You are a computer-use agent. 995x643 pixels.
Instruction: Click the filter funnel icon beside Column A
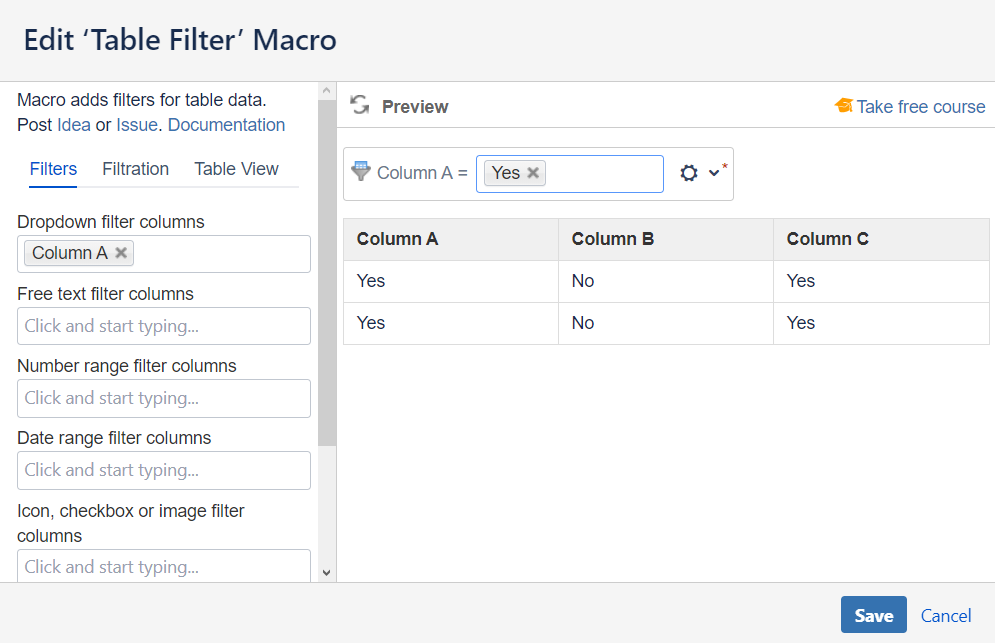point(360,171)
